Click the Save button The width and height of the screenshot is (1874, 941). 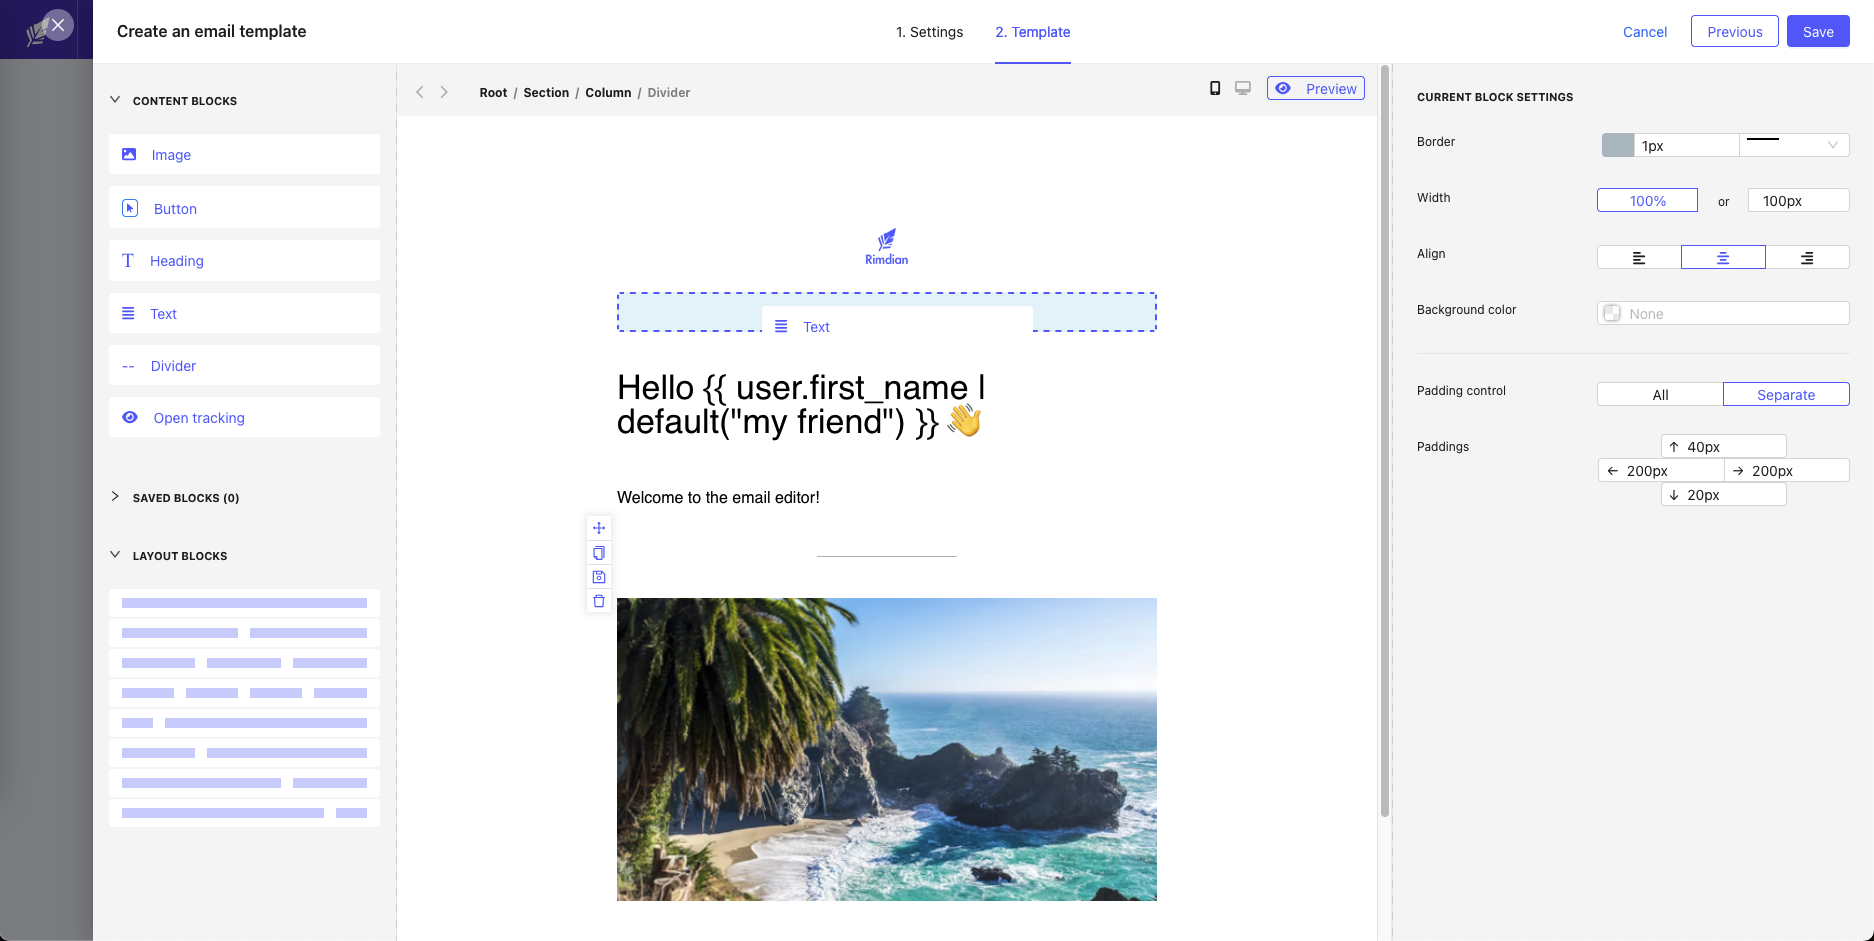point(1818,31)
